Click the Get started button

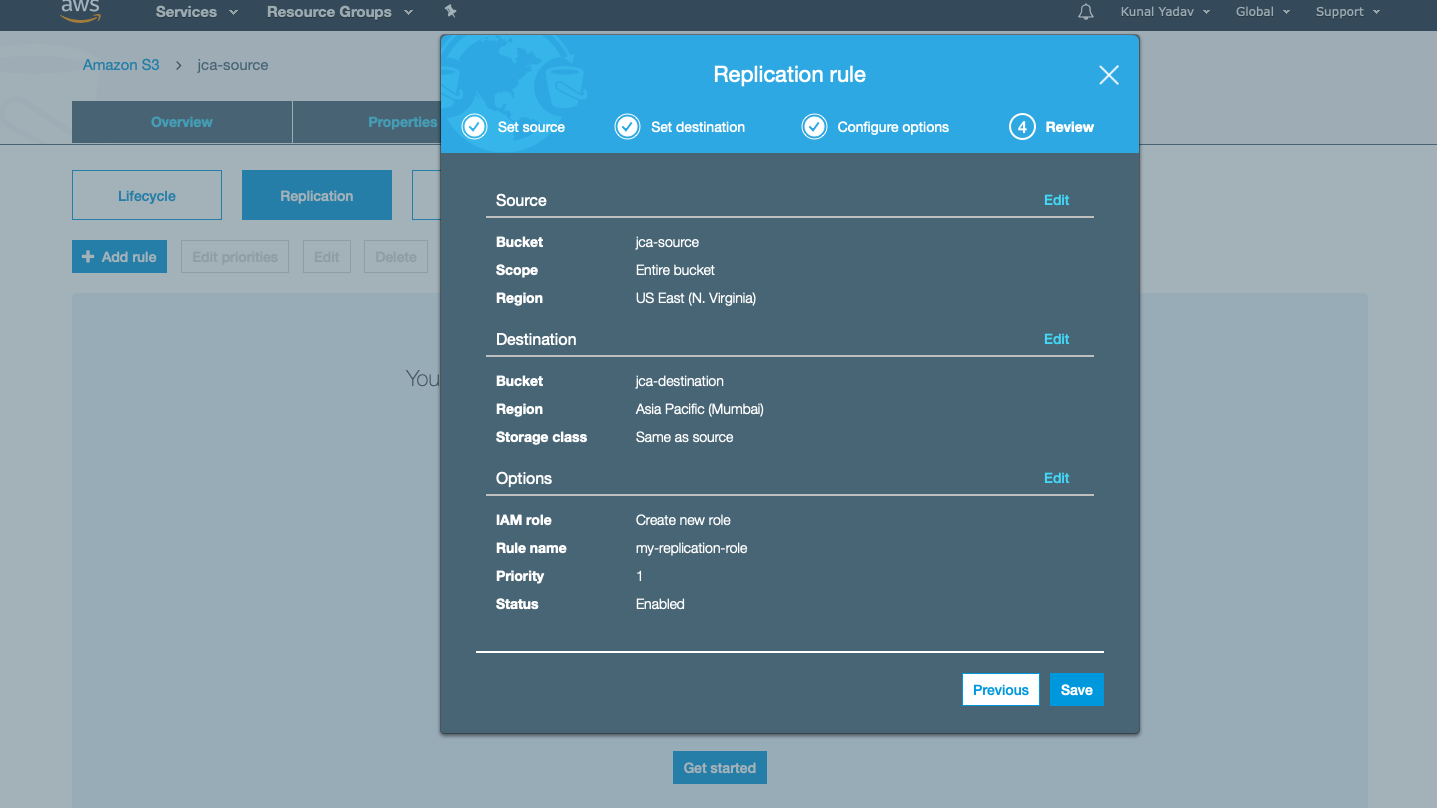pos(720,768)
